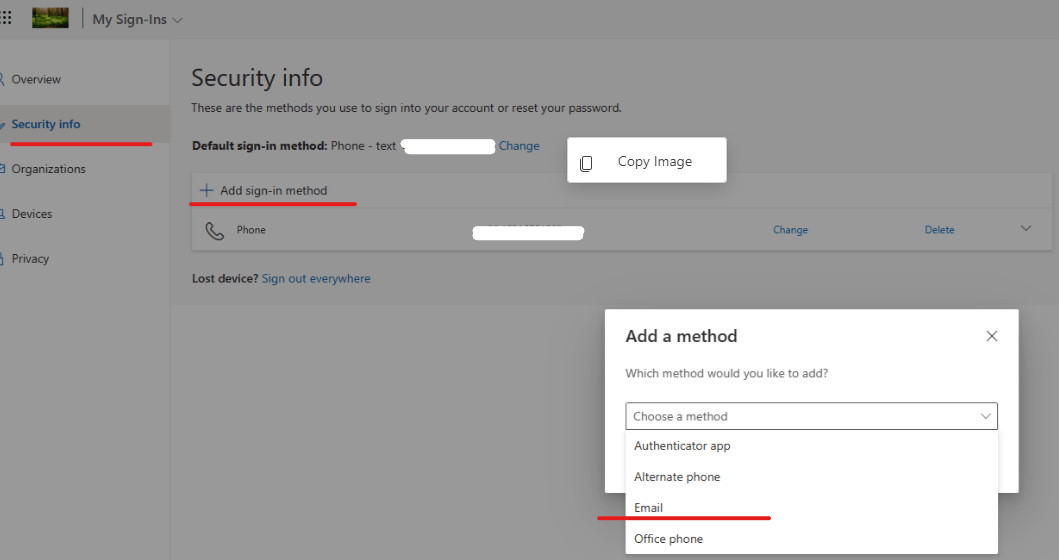Open the app launcher grid icon

tap(6, 18)
